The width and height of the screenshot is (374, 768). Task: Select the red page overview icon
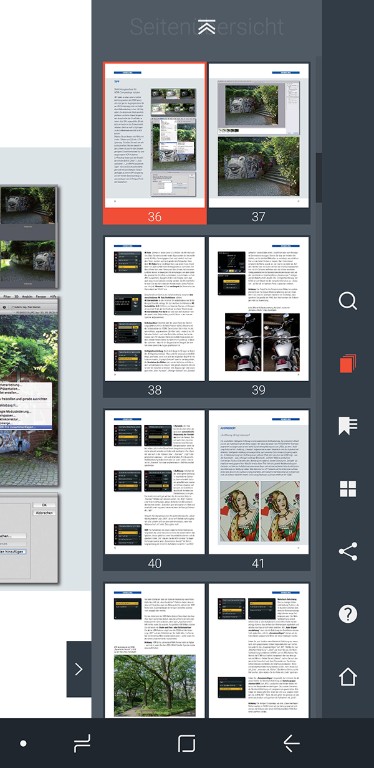[x=348, y=364]
